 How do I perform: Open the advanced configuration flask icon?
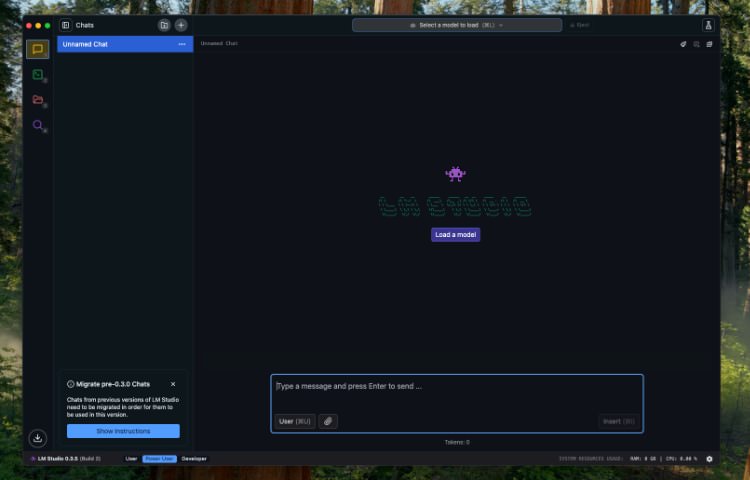[x=708, y=25]
